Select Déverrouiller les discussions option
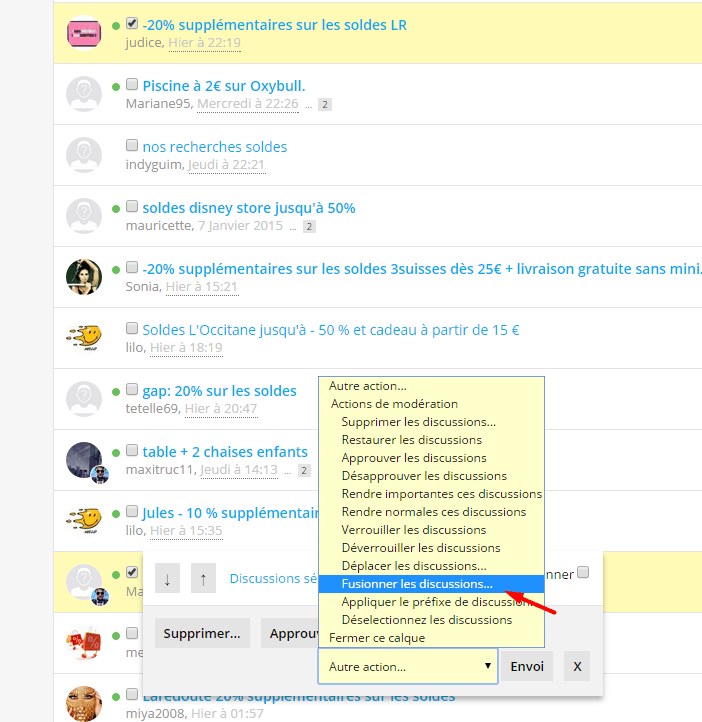 coord(431,548)
